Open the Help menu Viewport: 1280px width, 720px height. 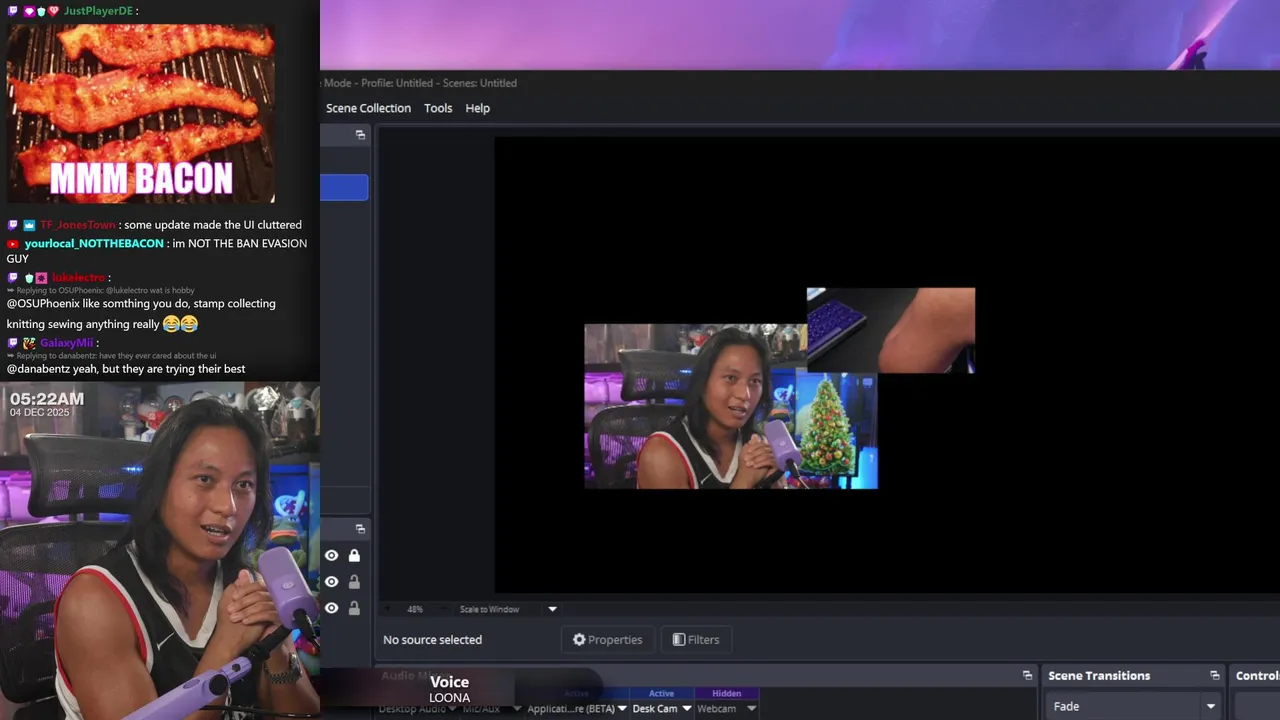pyautogui.click(x=478, y=108)
